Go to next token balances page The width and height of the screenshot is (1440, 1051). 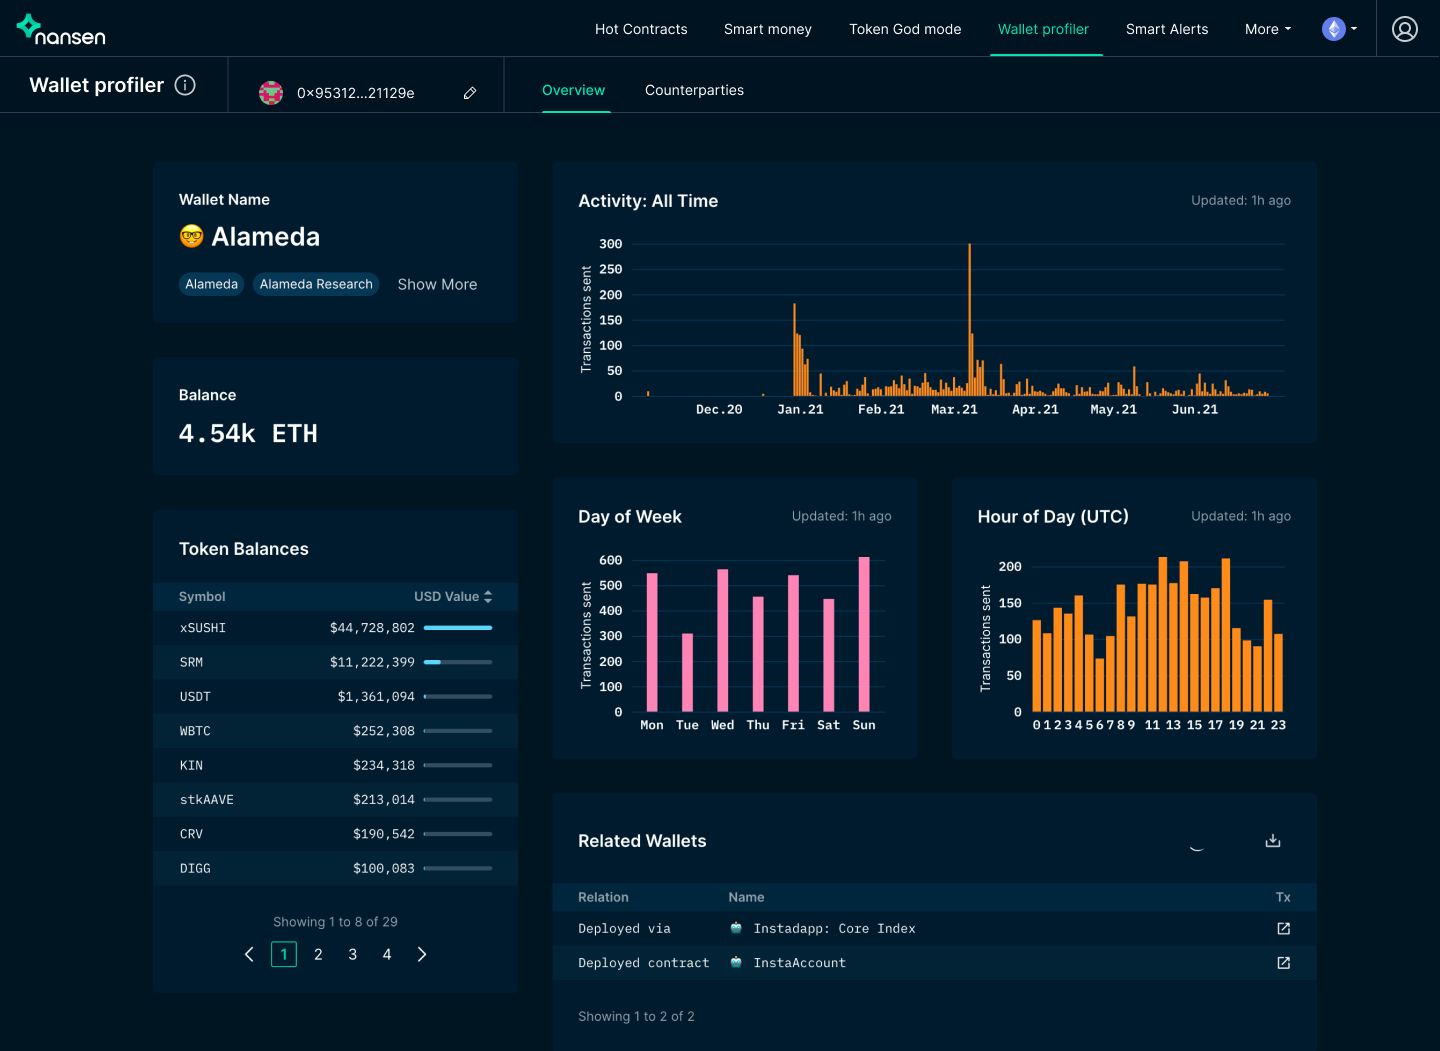click(422, 954)
